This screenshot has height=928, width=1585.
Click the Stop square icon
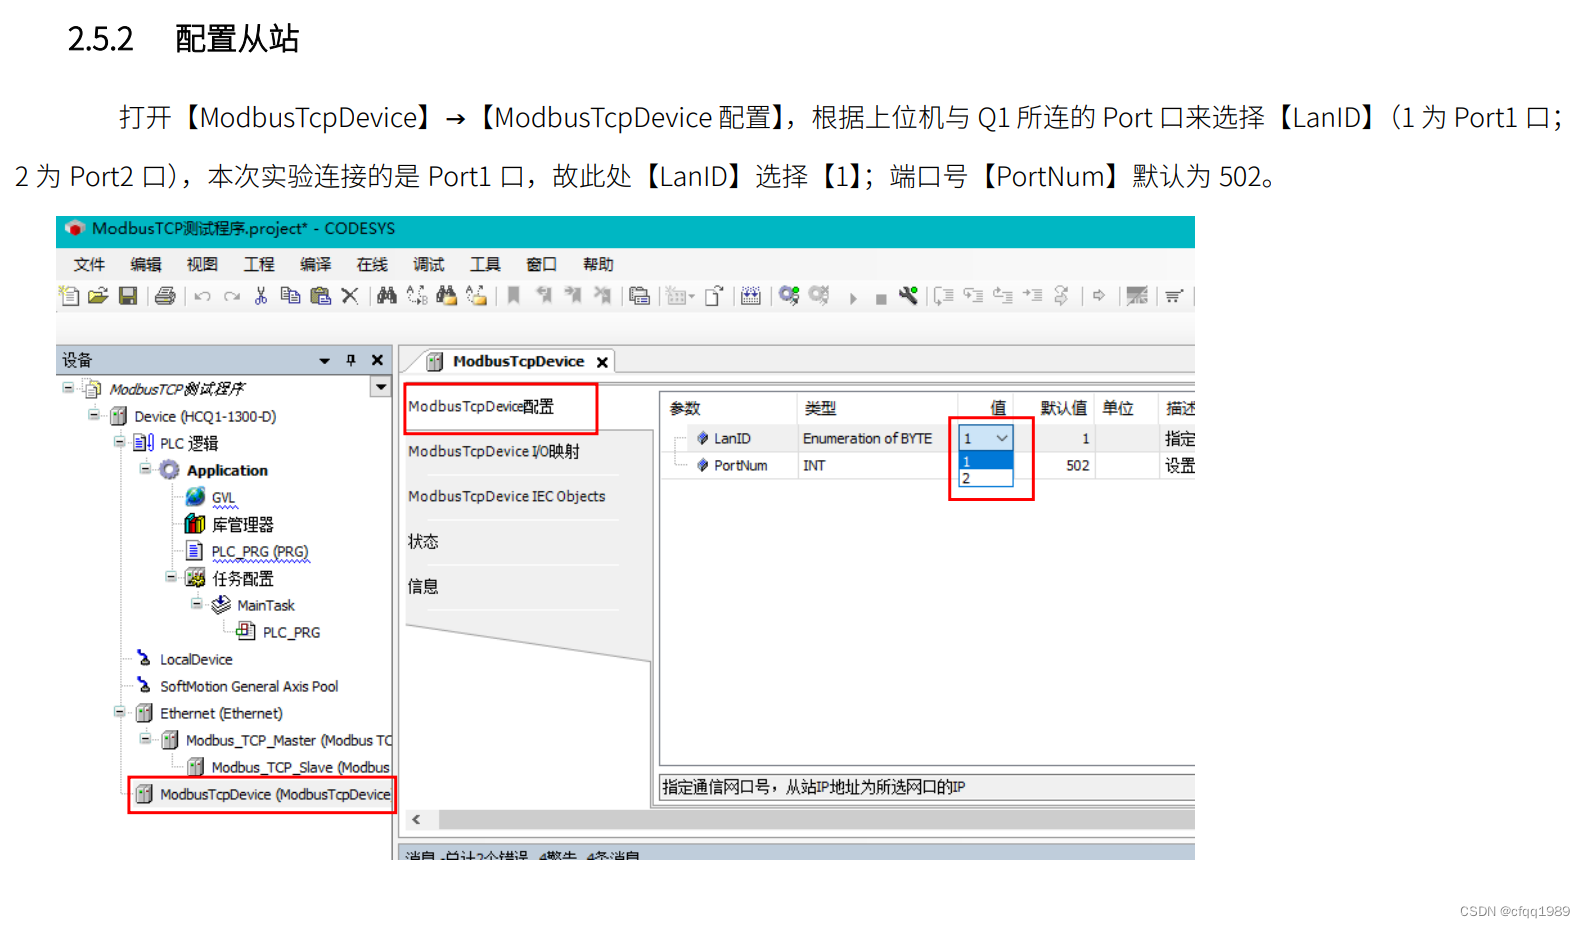(x=881, y=299)
